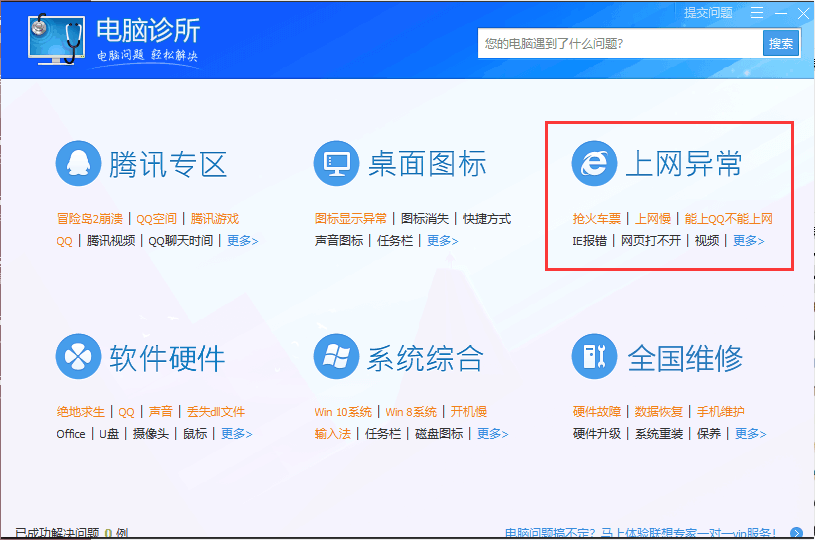Open the Internet Explorer 上网异常 icon
The height and width of the screenshot is (540, 815).
(x=594, y=163)
